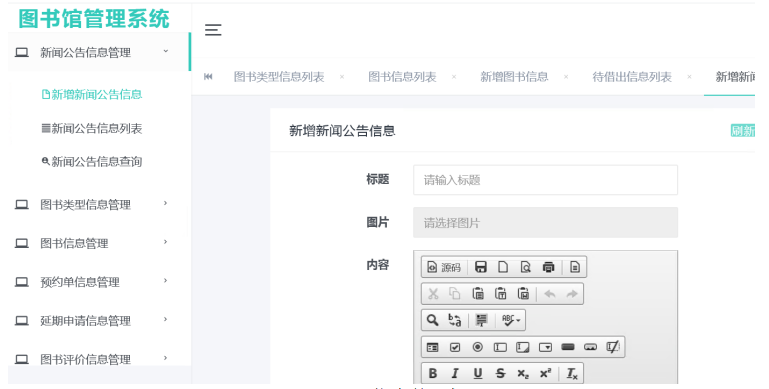
Task: Collapse the 新闻公告信息管理 menu
Action: 99,52
